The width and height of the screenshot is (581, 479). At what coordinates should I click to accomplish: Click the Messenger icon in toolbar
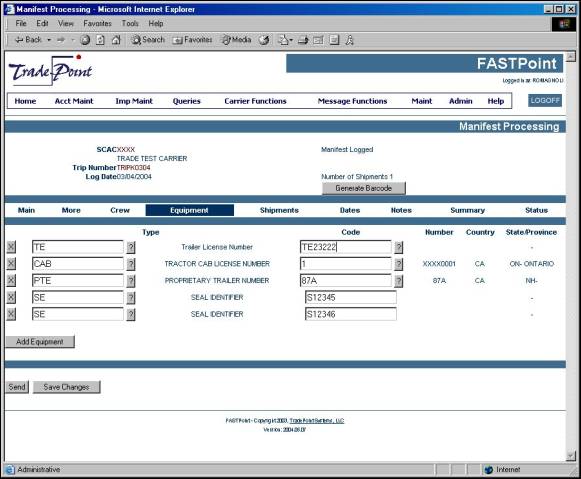point(349,40)
